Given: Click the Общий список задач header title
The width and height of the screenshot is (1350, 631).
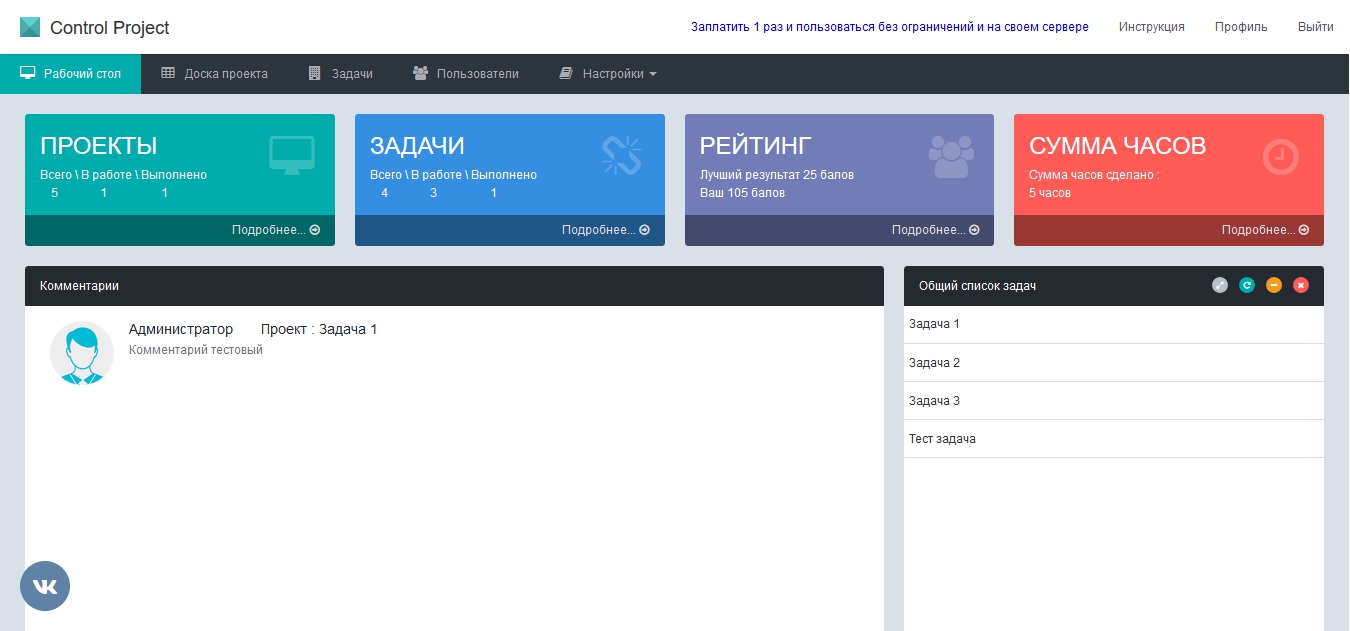Looking at the screenshot, I should 977,286.
